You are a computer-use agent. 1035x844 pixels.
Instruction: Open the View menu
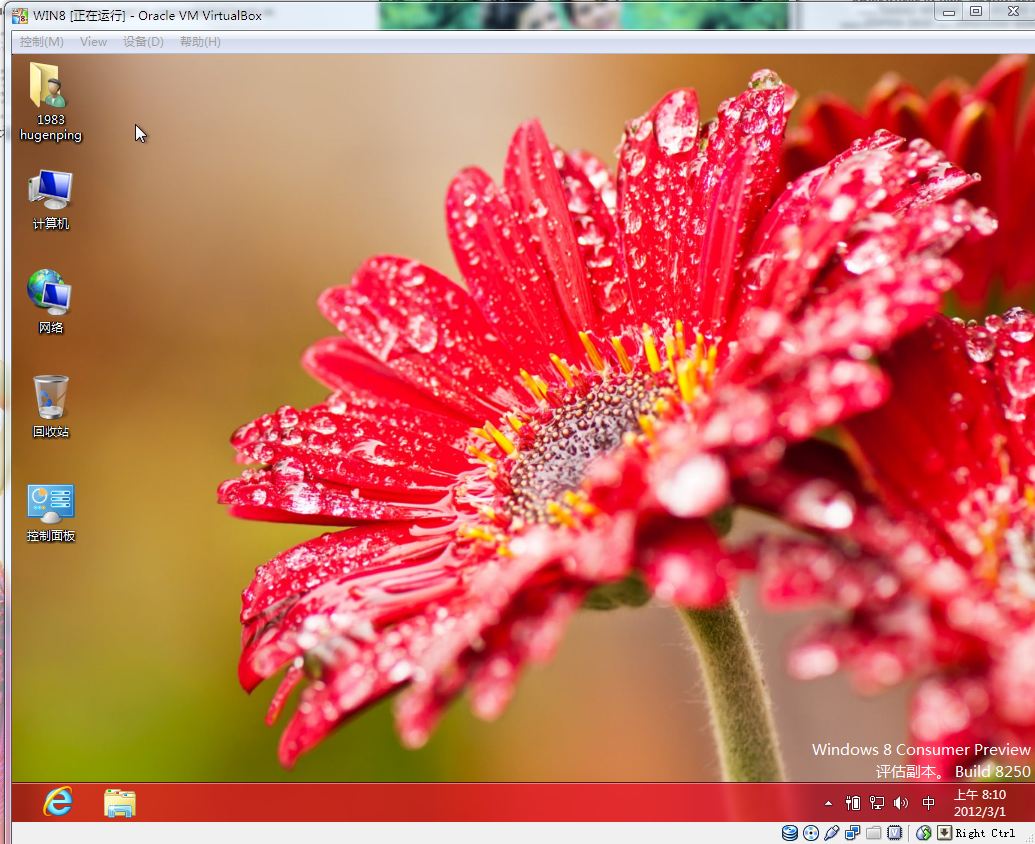pyautogui.click(x=93, y=42)
